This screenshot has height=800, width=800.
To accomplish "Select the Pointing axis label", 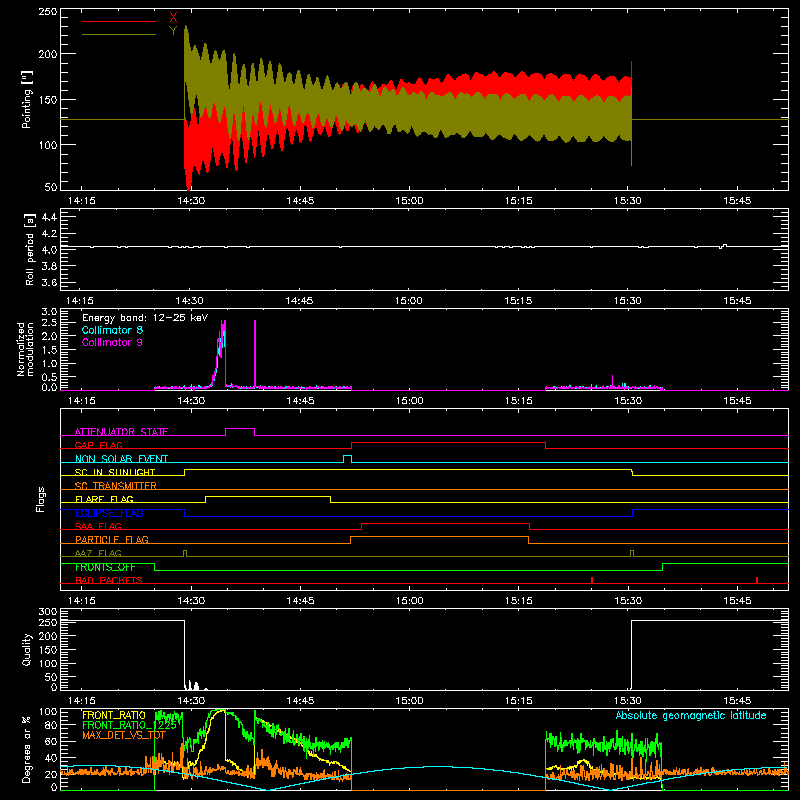I will pyautogui.click(x=27, y=99).
